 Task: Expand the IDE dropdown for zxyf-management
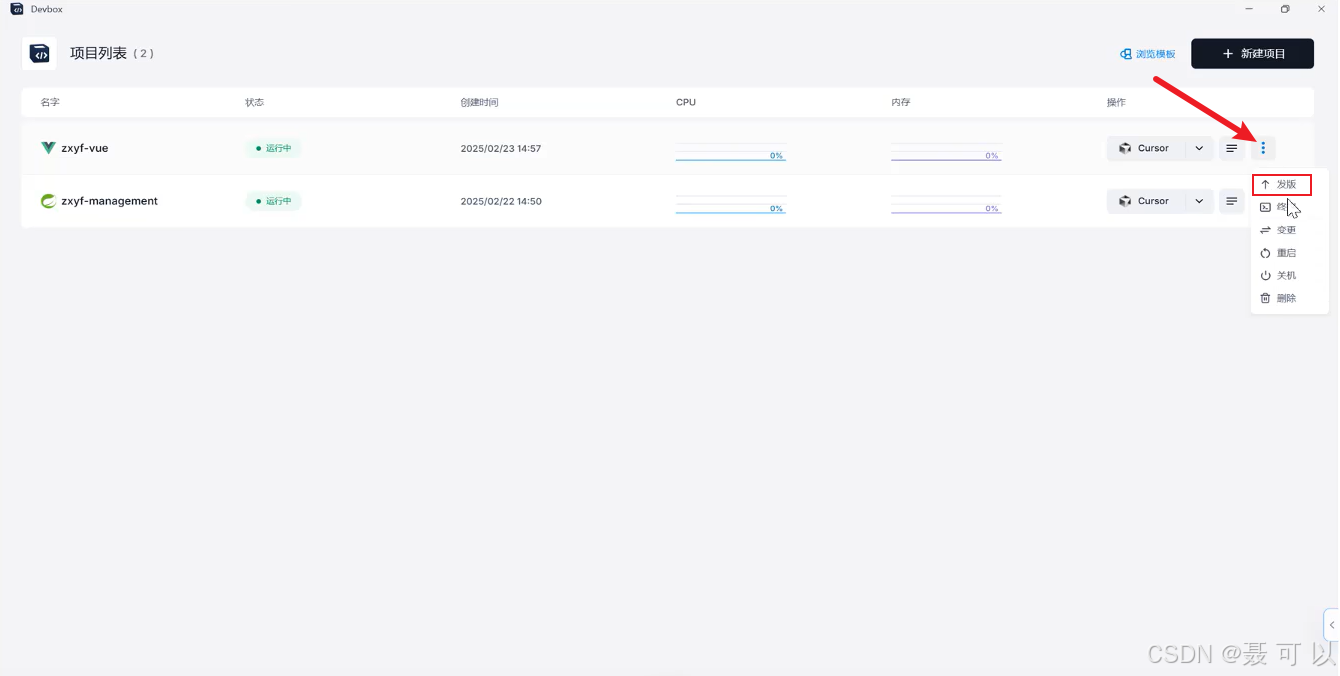click(x=1199, y=201)
